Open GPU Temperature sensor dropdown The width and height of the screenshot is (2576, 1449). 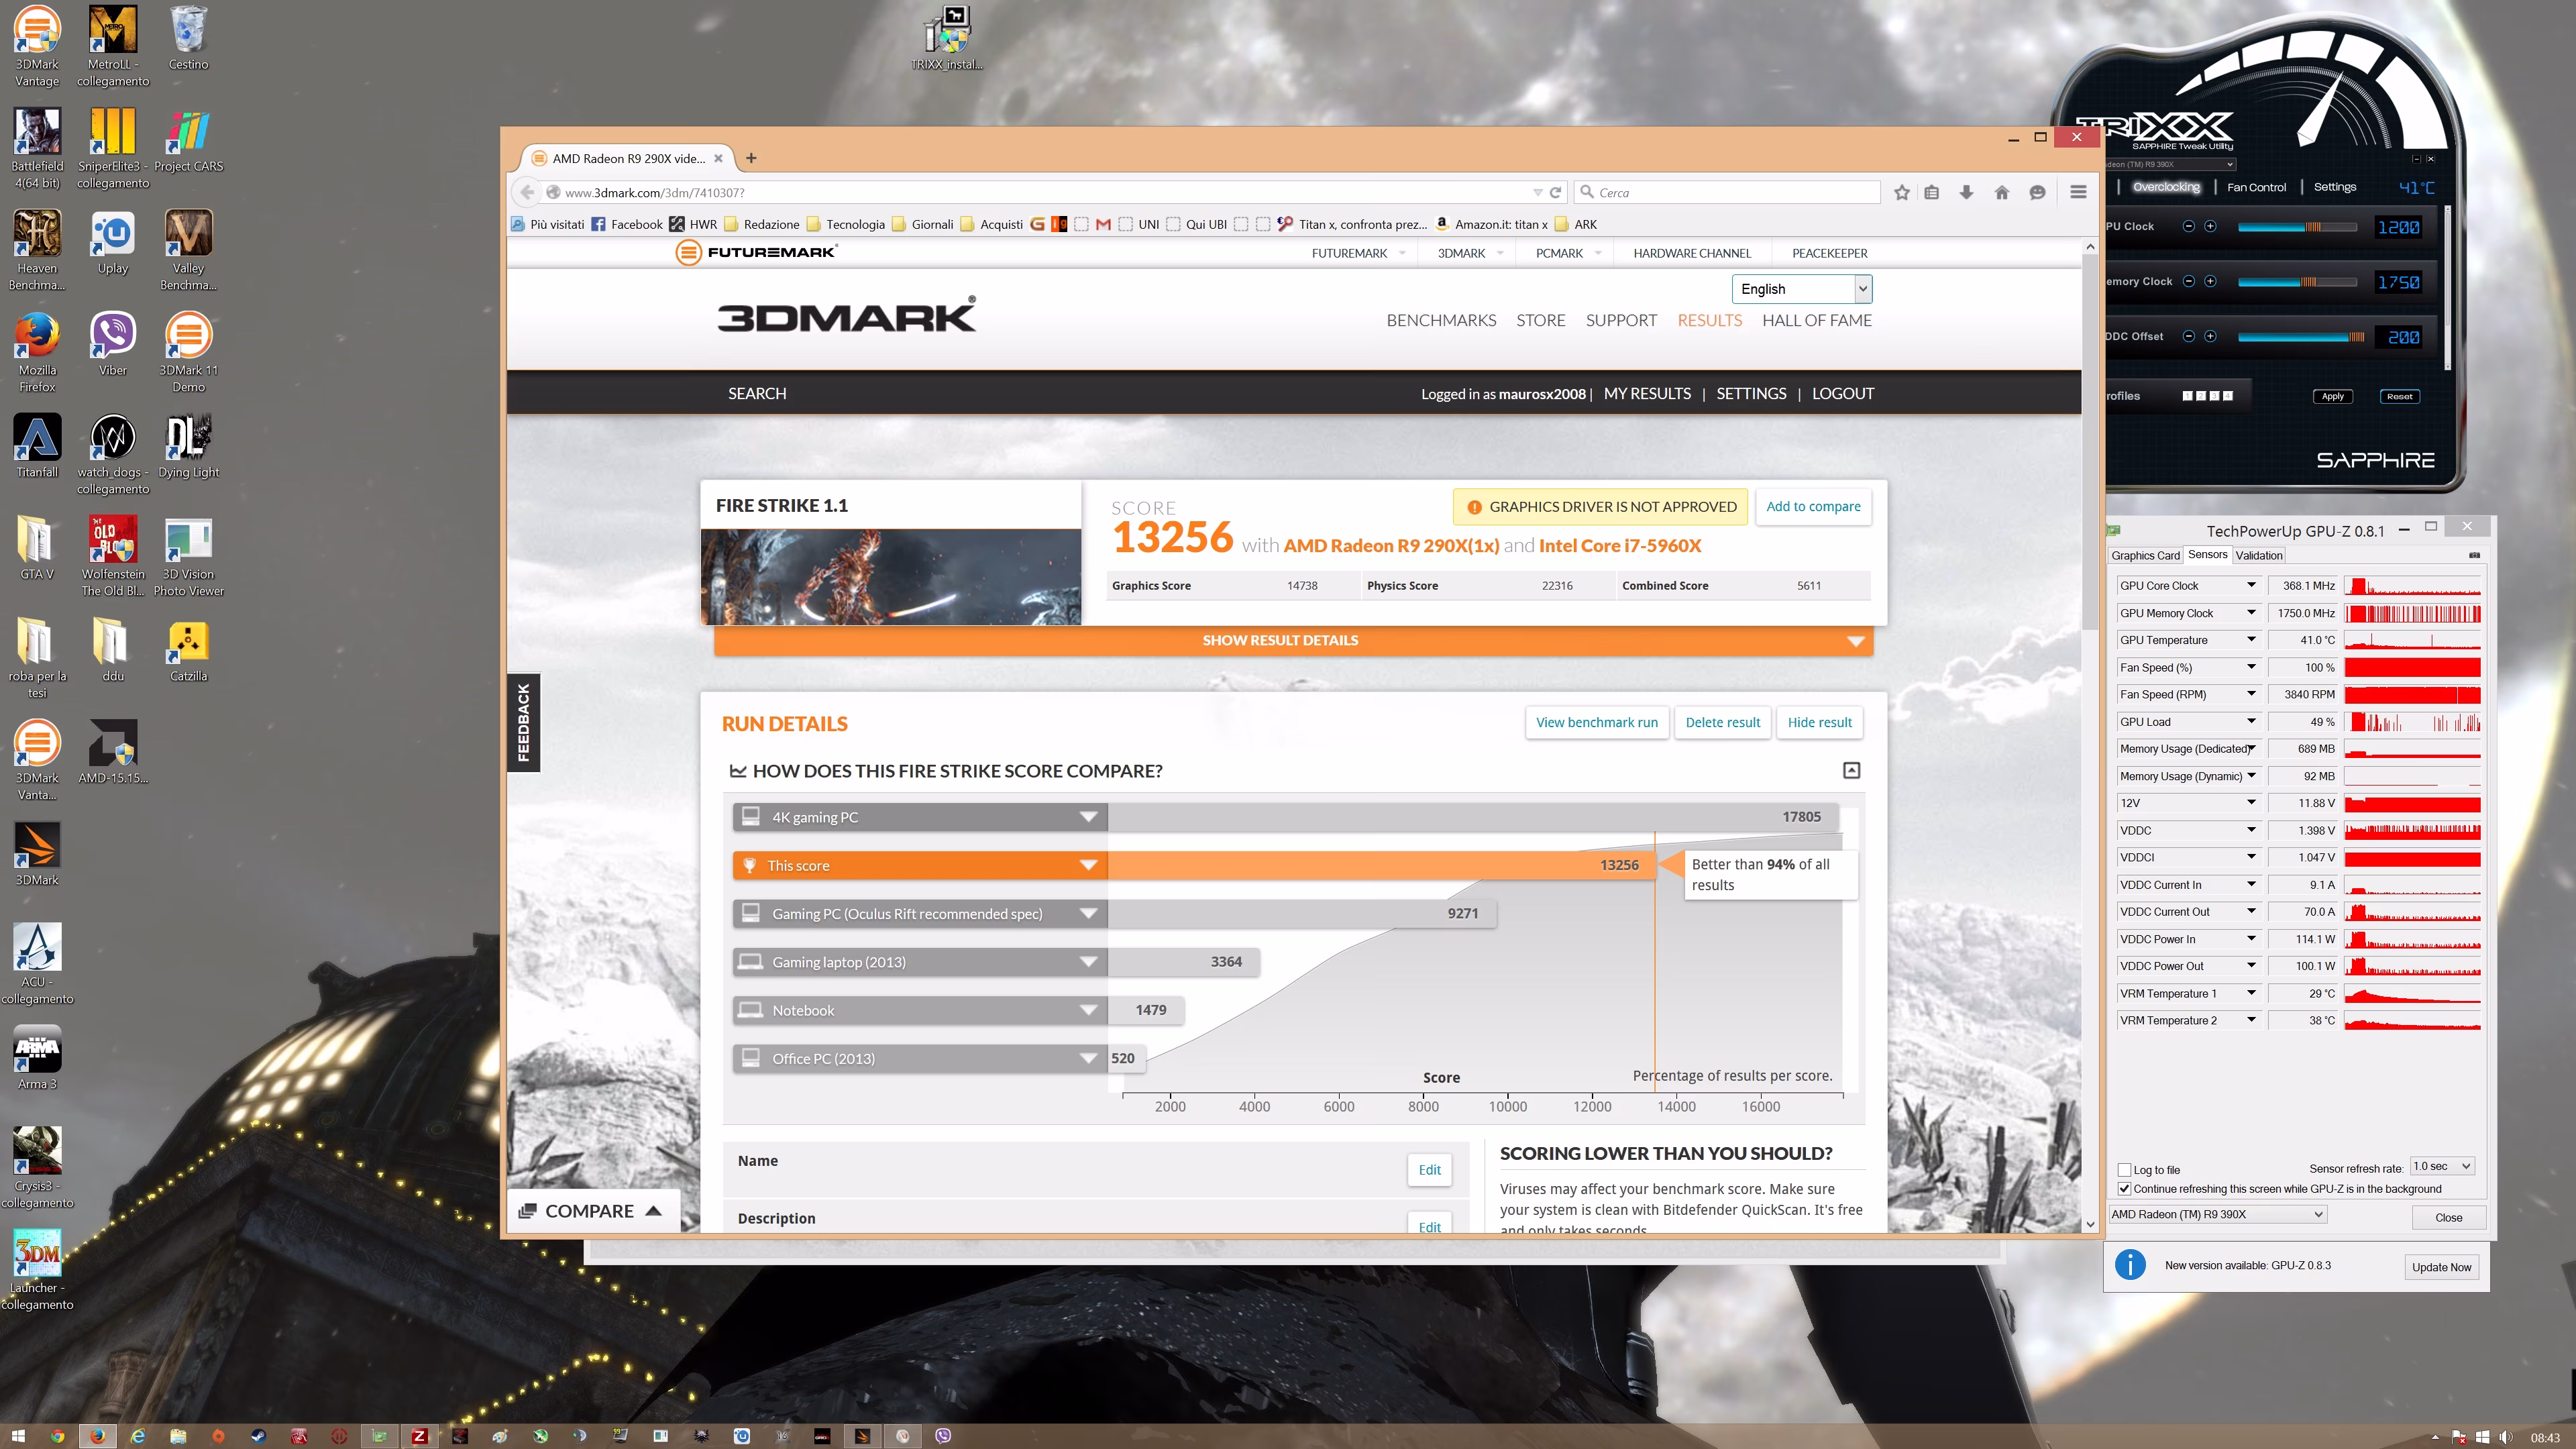tap(2251, 640)
